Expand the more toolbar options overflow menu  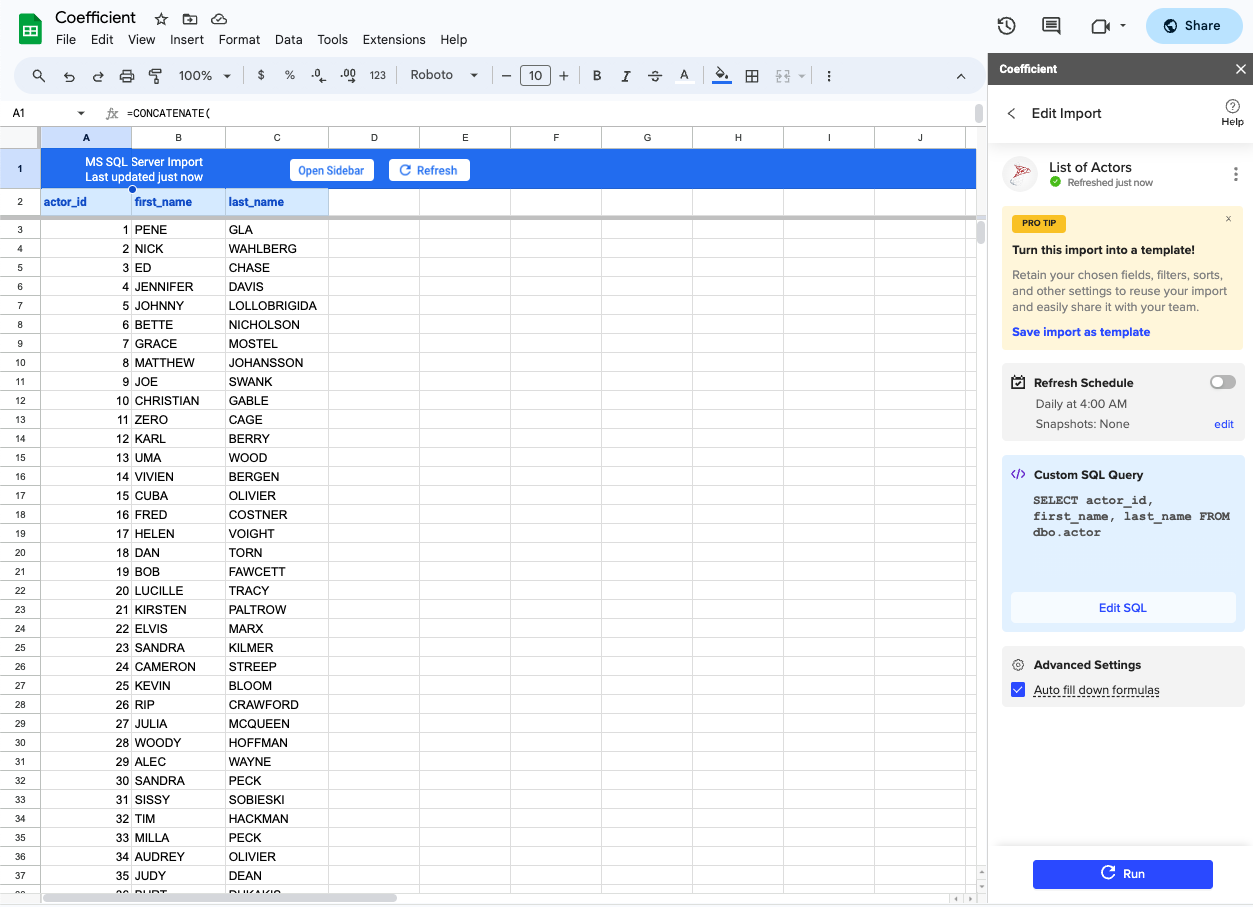[x=827, y=75]
